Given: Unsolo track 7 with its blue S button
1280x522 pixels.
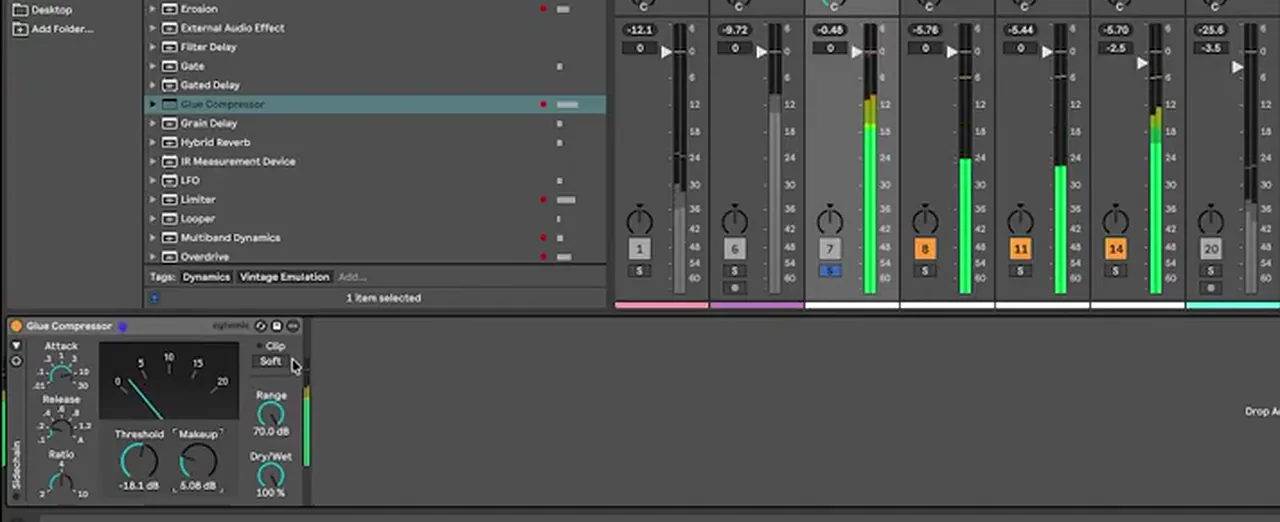Looking at the screenshot, I should tap(830, 271).
